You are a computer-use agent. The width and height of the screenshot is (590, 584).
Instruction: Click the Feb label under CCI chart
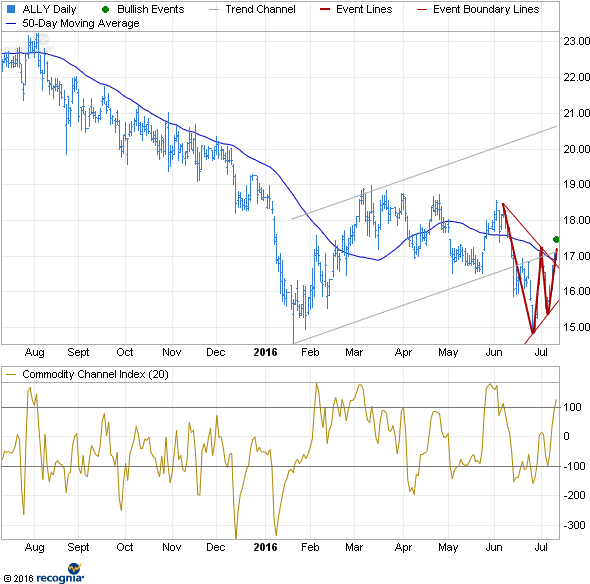point(310,547)
